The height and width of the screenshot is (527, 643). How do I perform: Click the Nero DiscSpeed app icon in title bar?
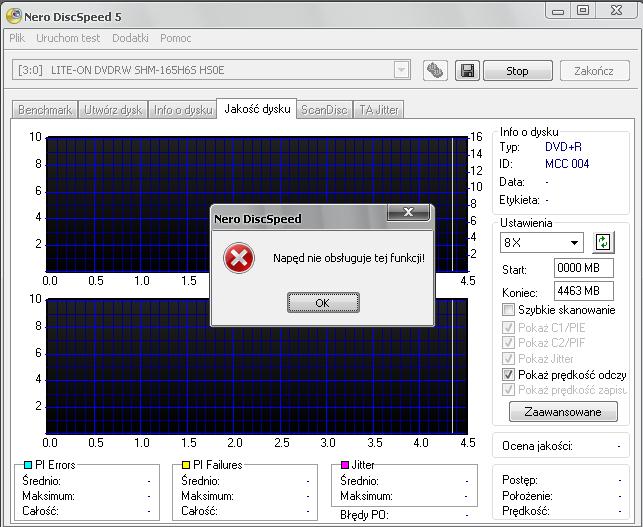[14, 16]
